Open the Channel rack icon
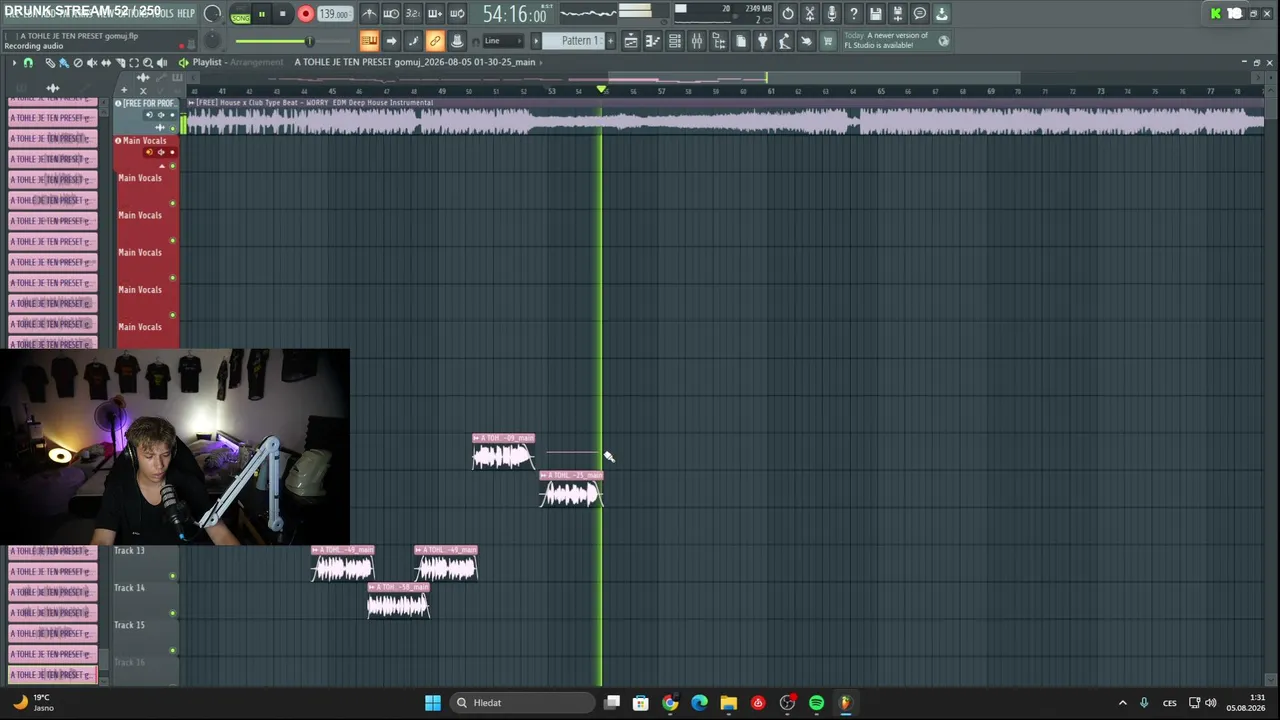The width and height of the screenshot is (1280, 720). coord(675,41)
